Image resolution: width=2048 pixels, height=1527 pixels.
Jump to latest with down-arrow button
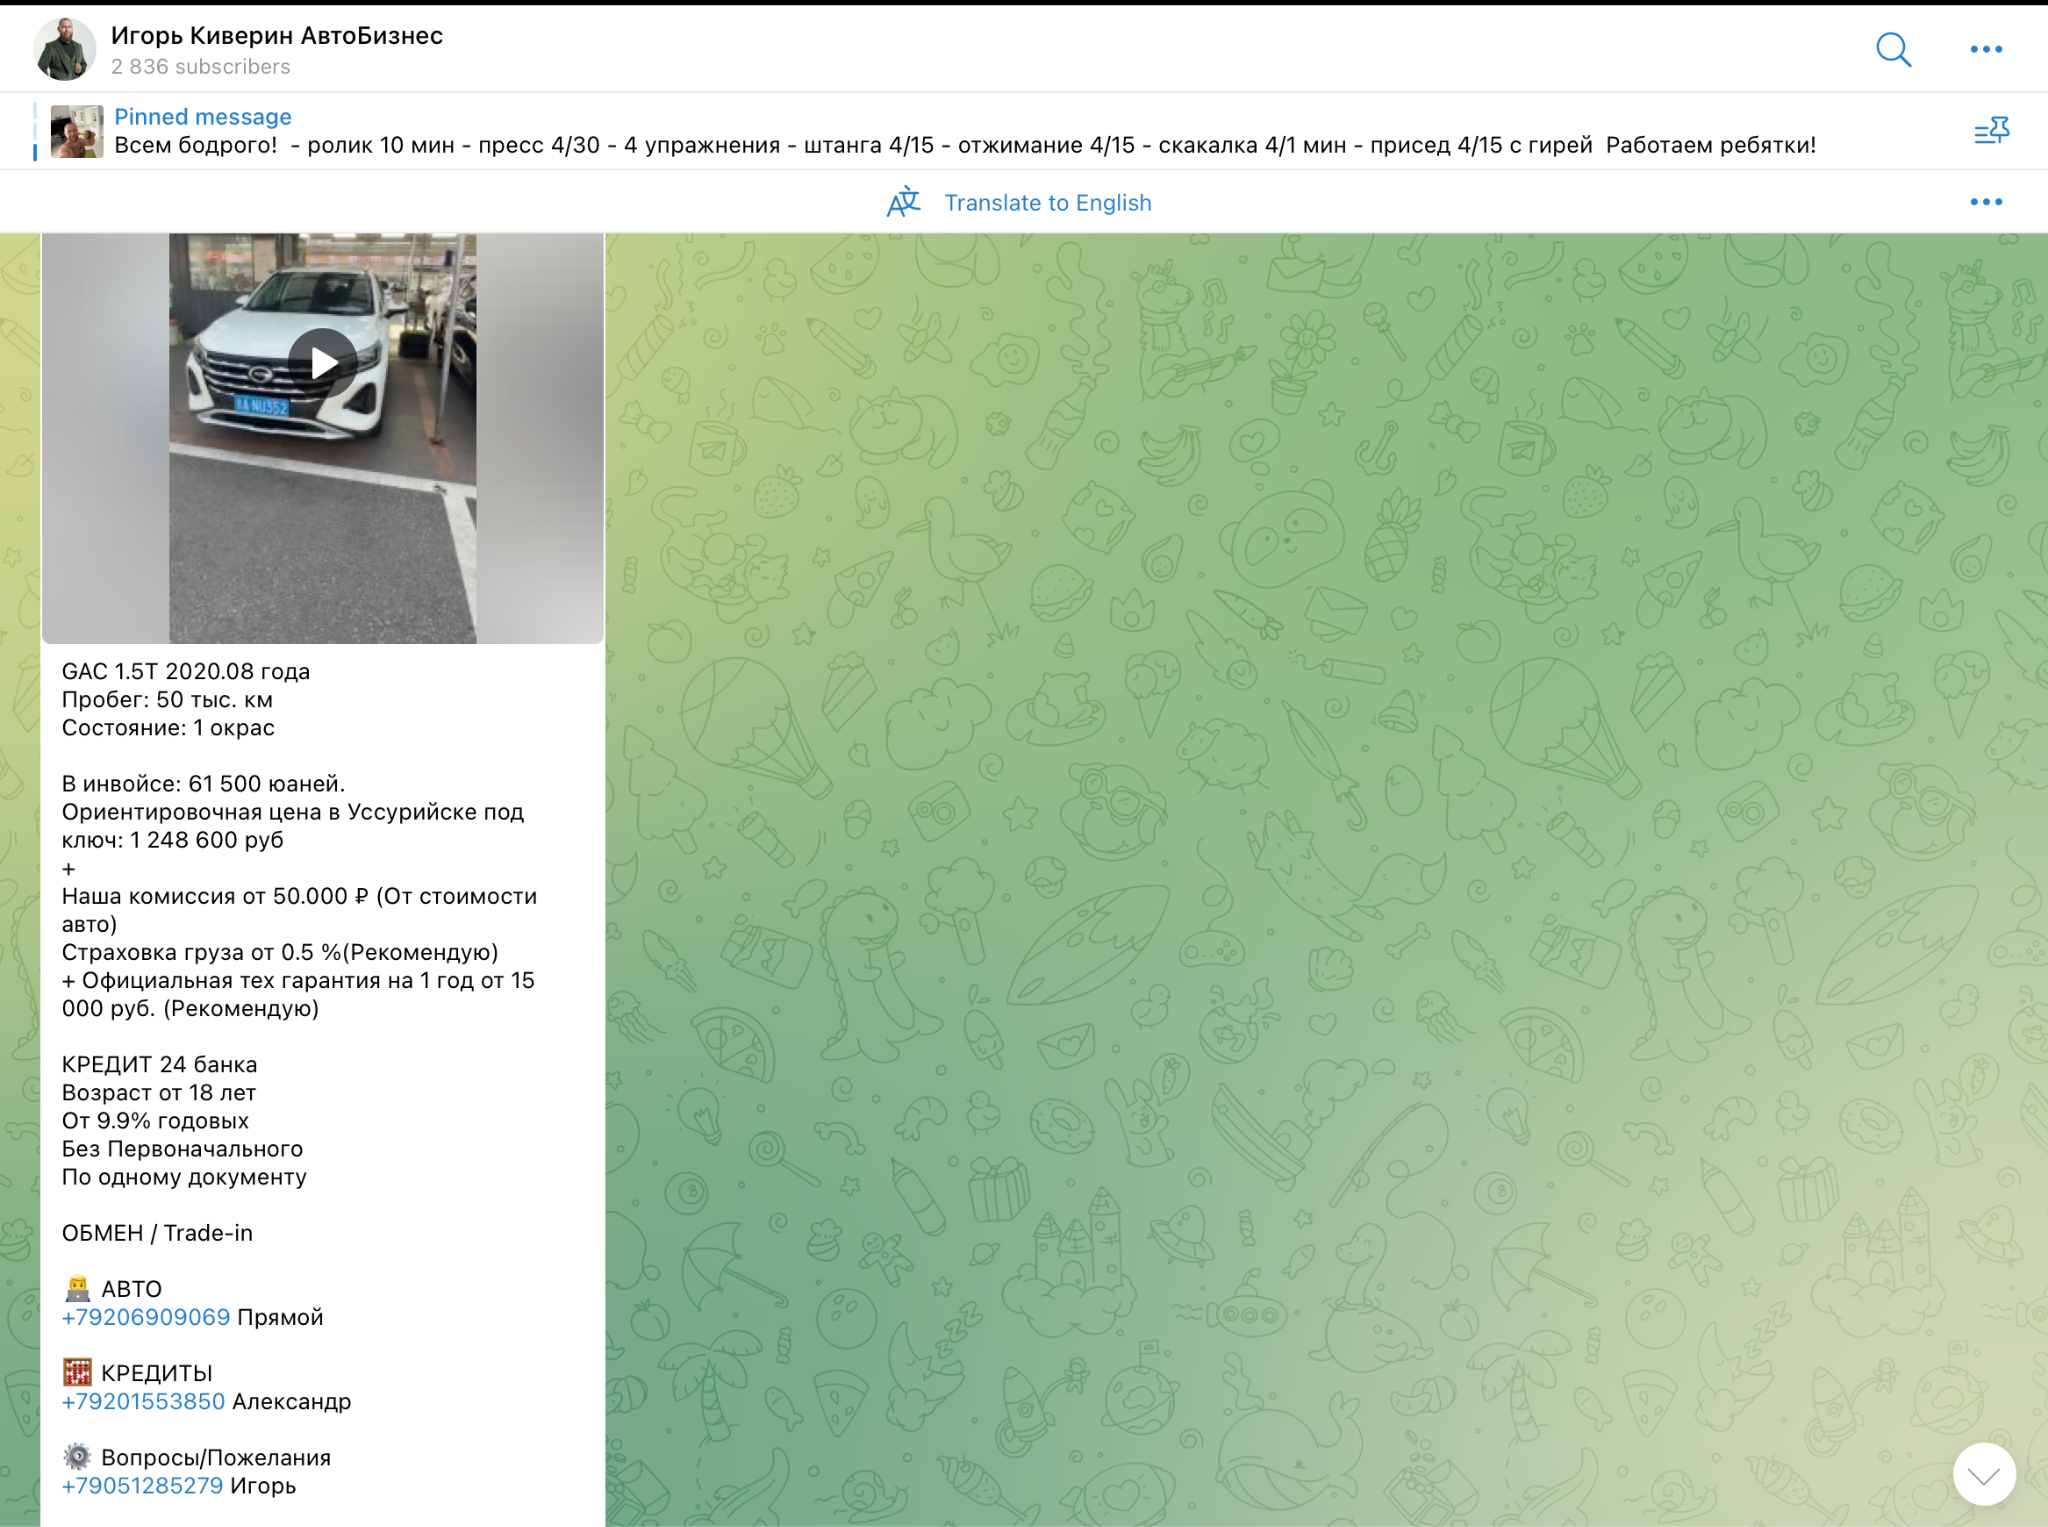(1984, 1474)
